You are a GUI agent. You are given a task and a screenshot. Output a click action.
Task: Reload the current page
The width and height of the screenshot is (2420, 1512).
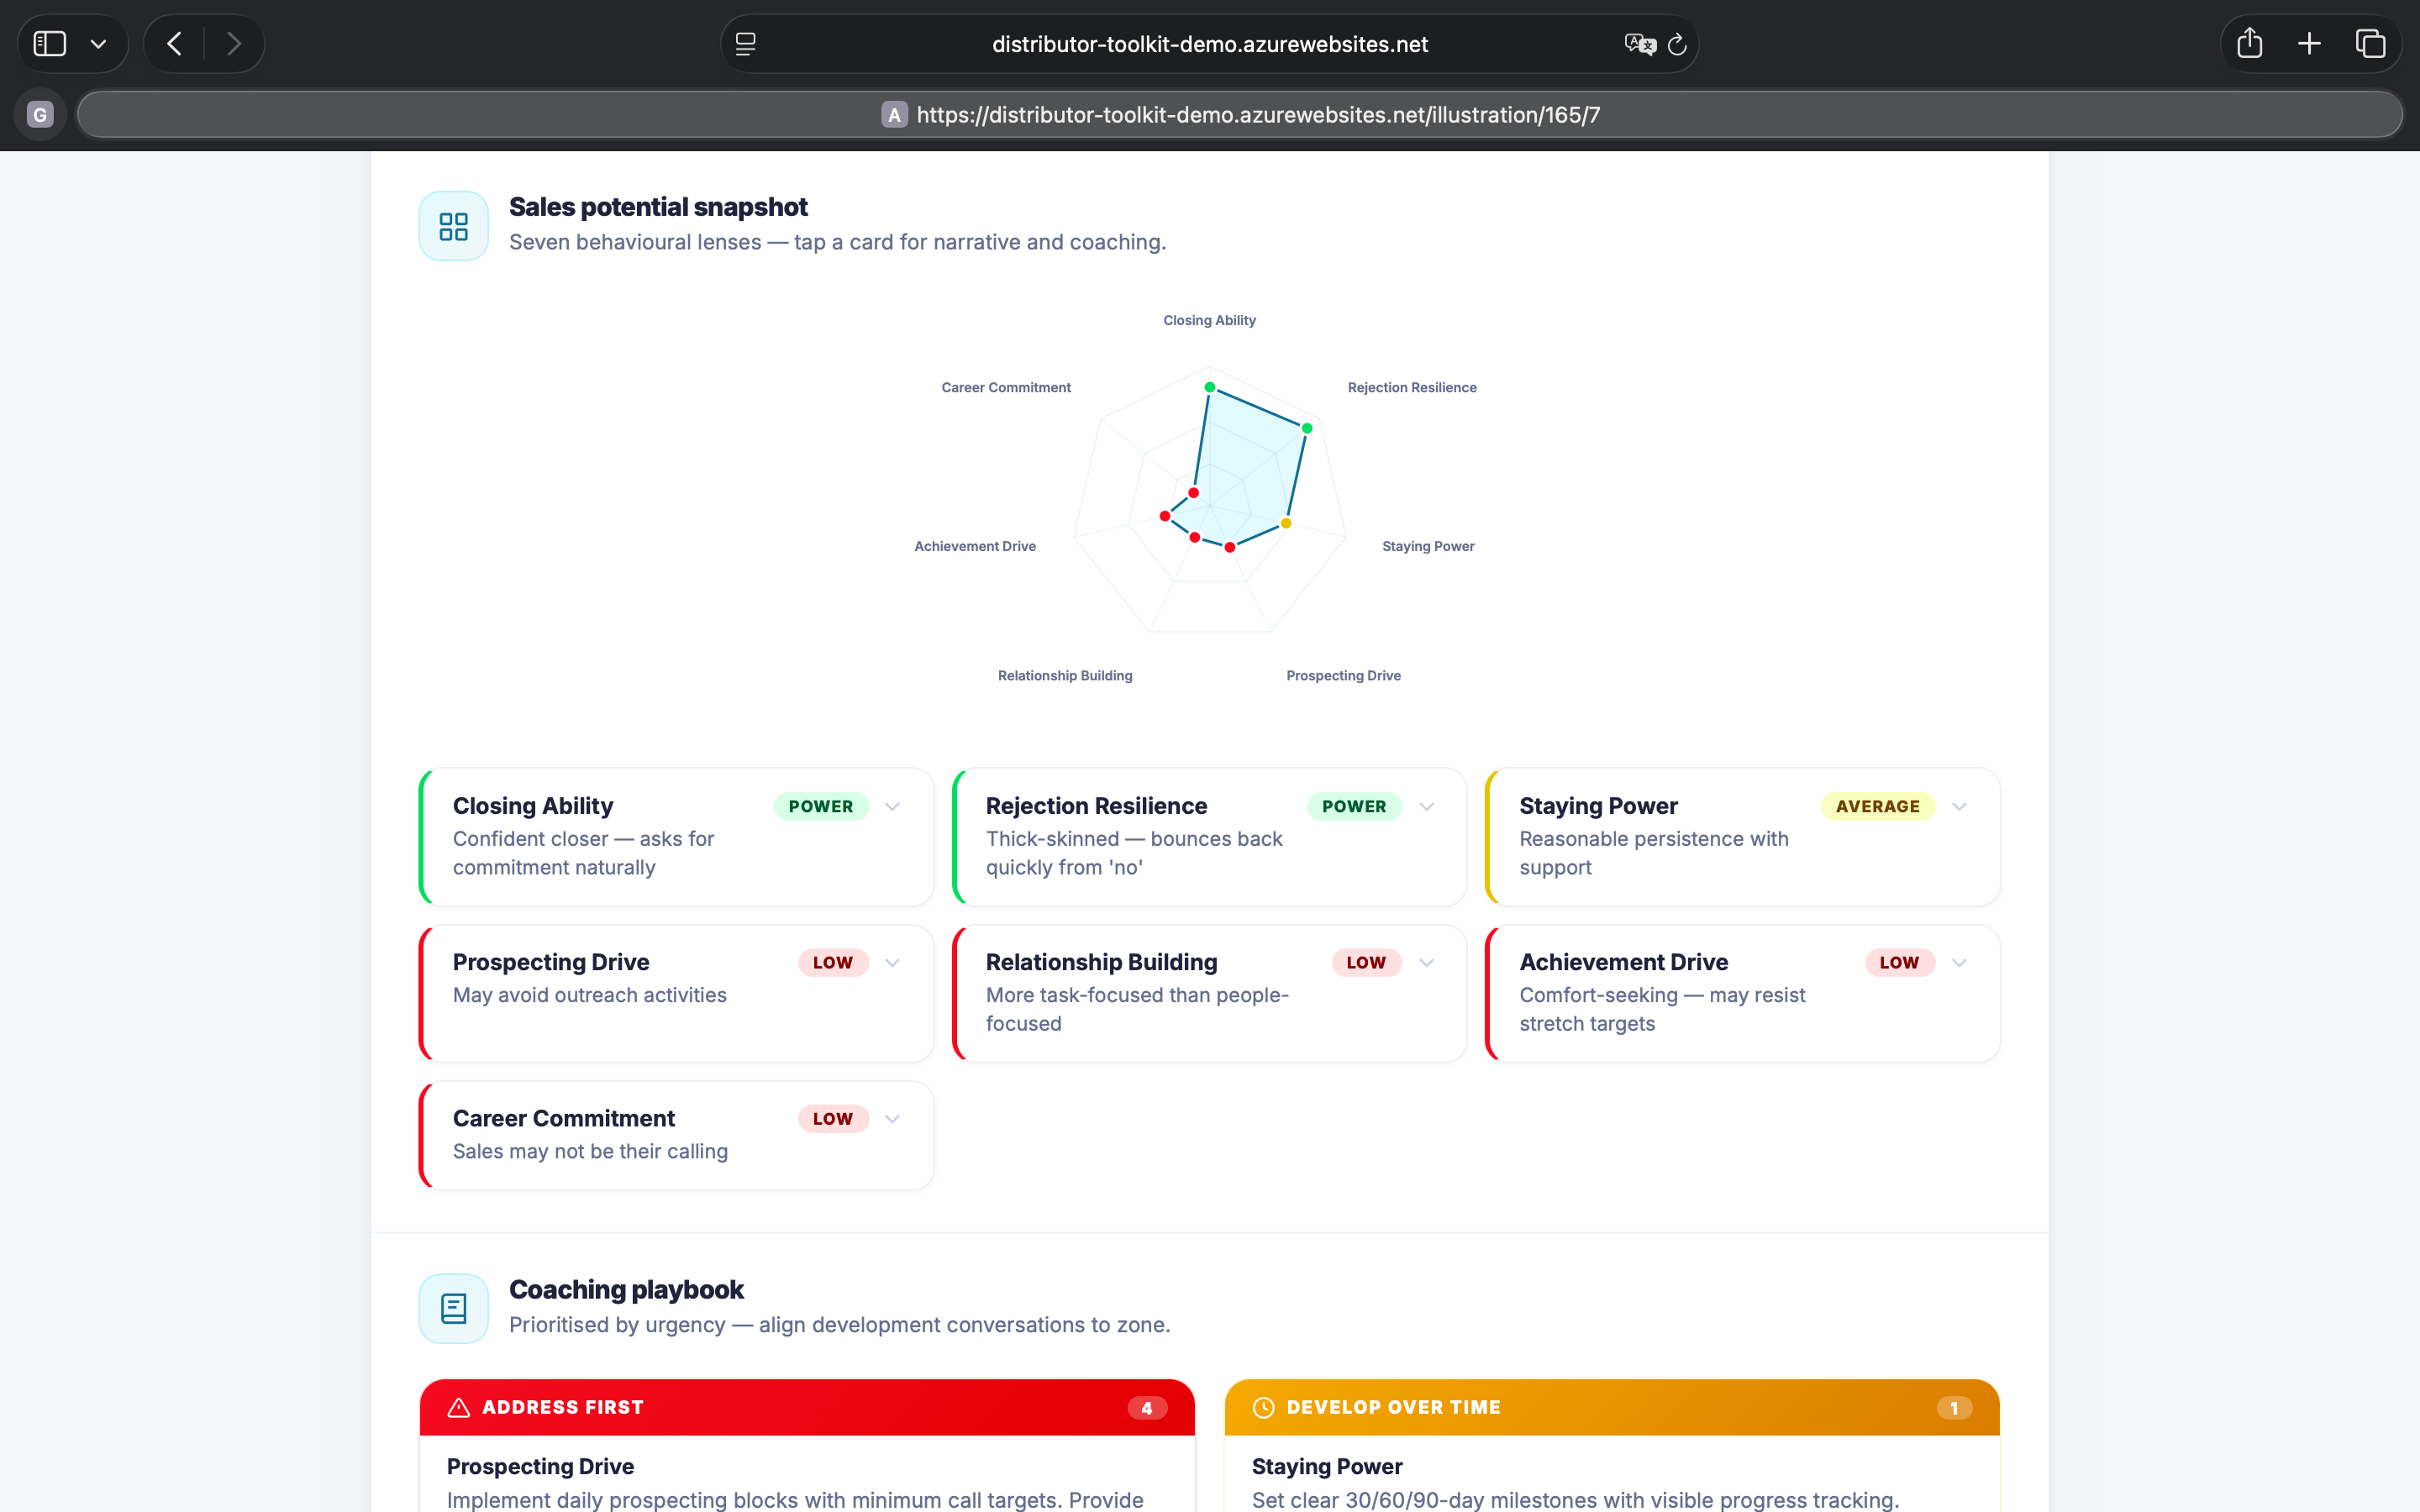pos(1676,44)
